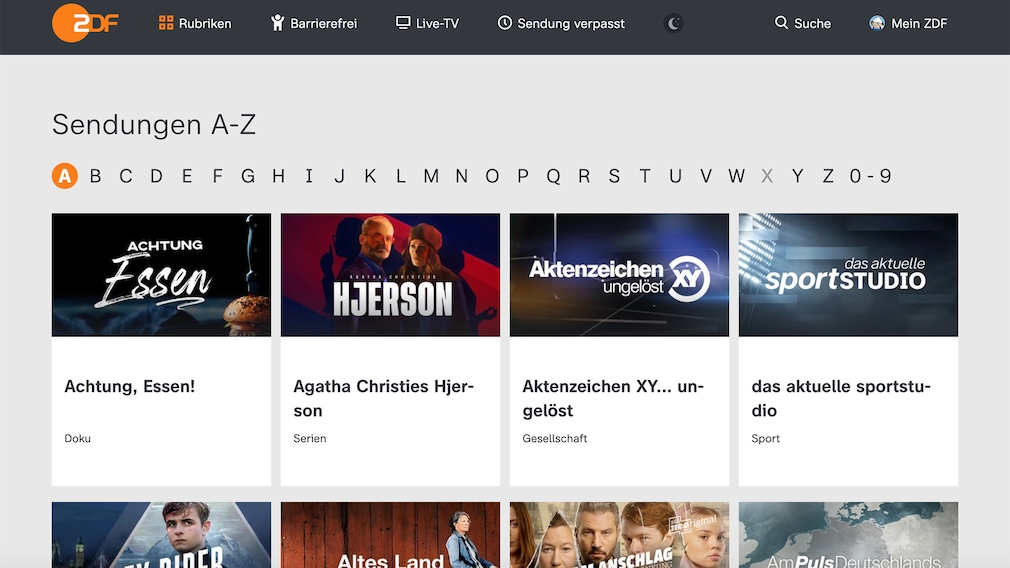
Task: Open Mein ZDF label
Action: [919, 24]
